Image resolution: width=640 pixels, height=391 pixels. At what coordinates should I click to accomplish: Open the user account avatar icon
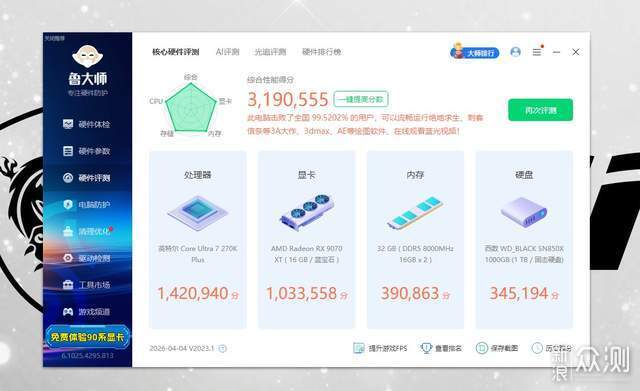pos(516,52)
